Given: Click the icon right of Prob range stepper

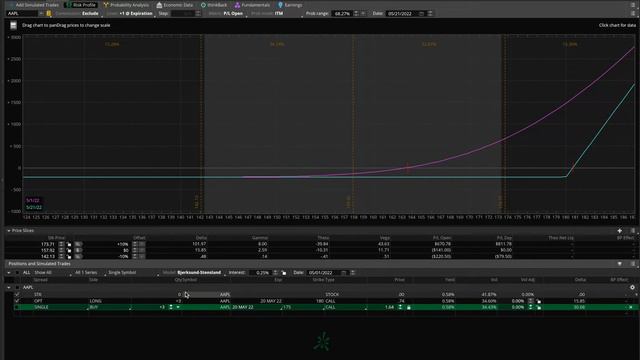Looking at the screenshot, I should coord(363,13).
